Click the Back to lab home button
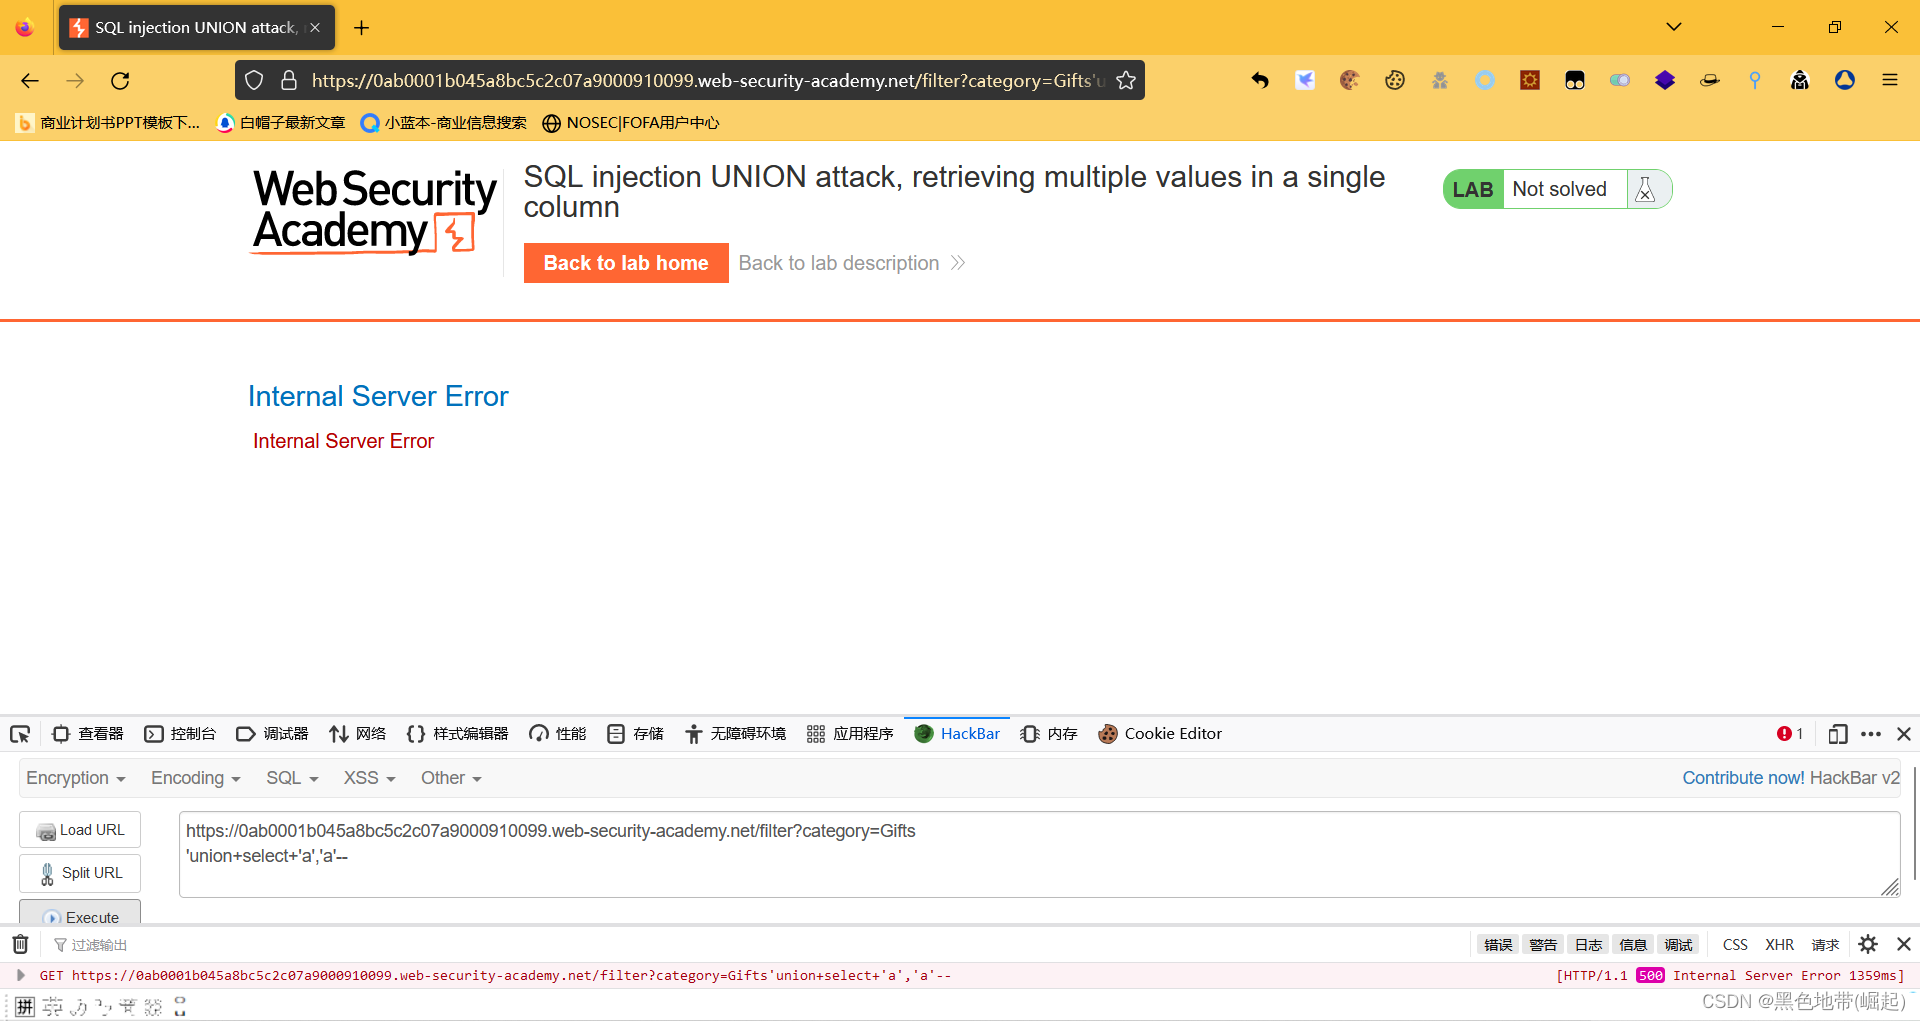Screen dimensions: 1920x1021 [626, 263]
